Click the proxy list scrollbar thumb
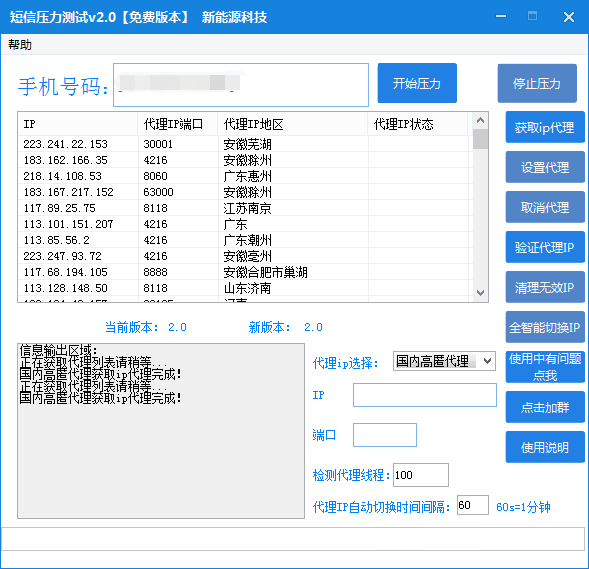The image size is (589, 569). 480,139
